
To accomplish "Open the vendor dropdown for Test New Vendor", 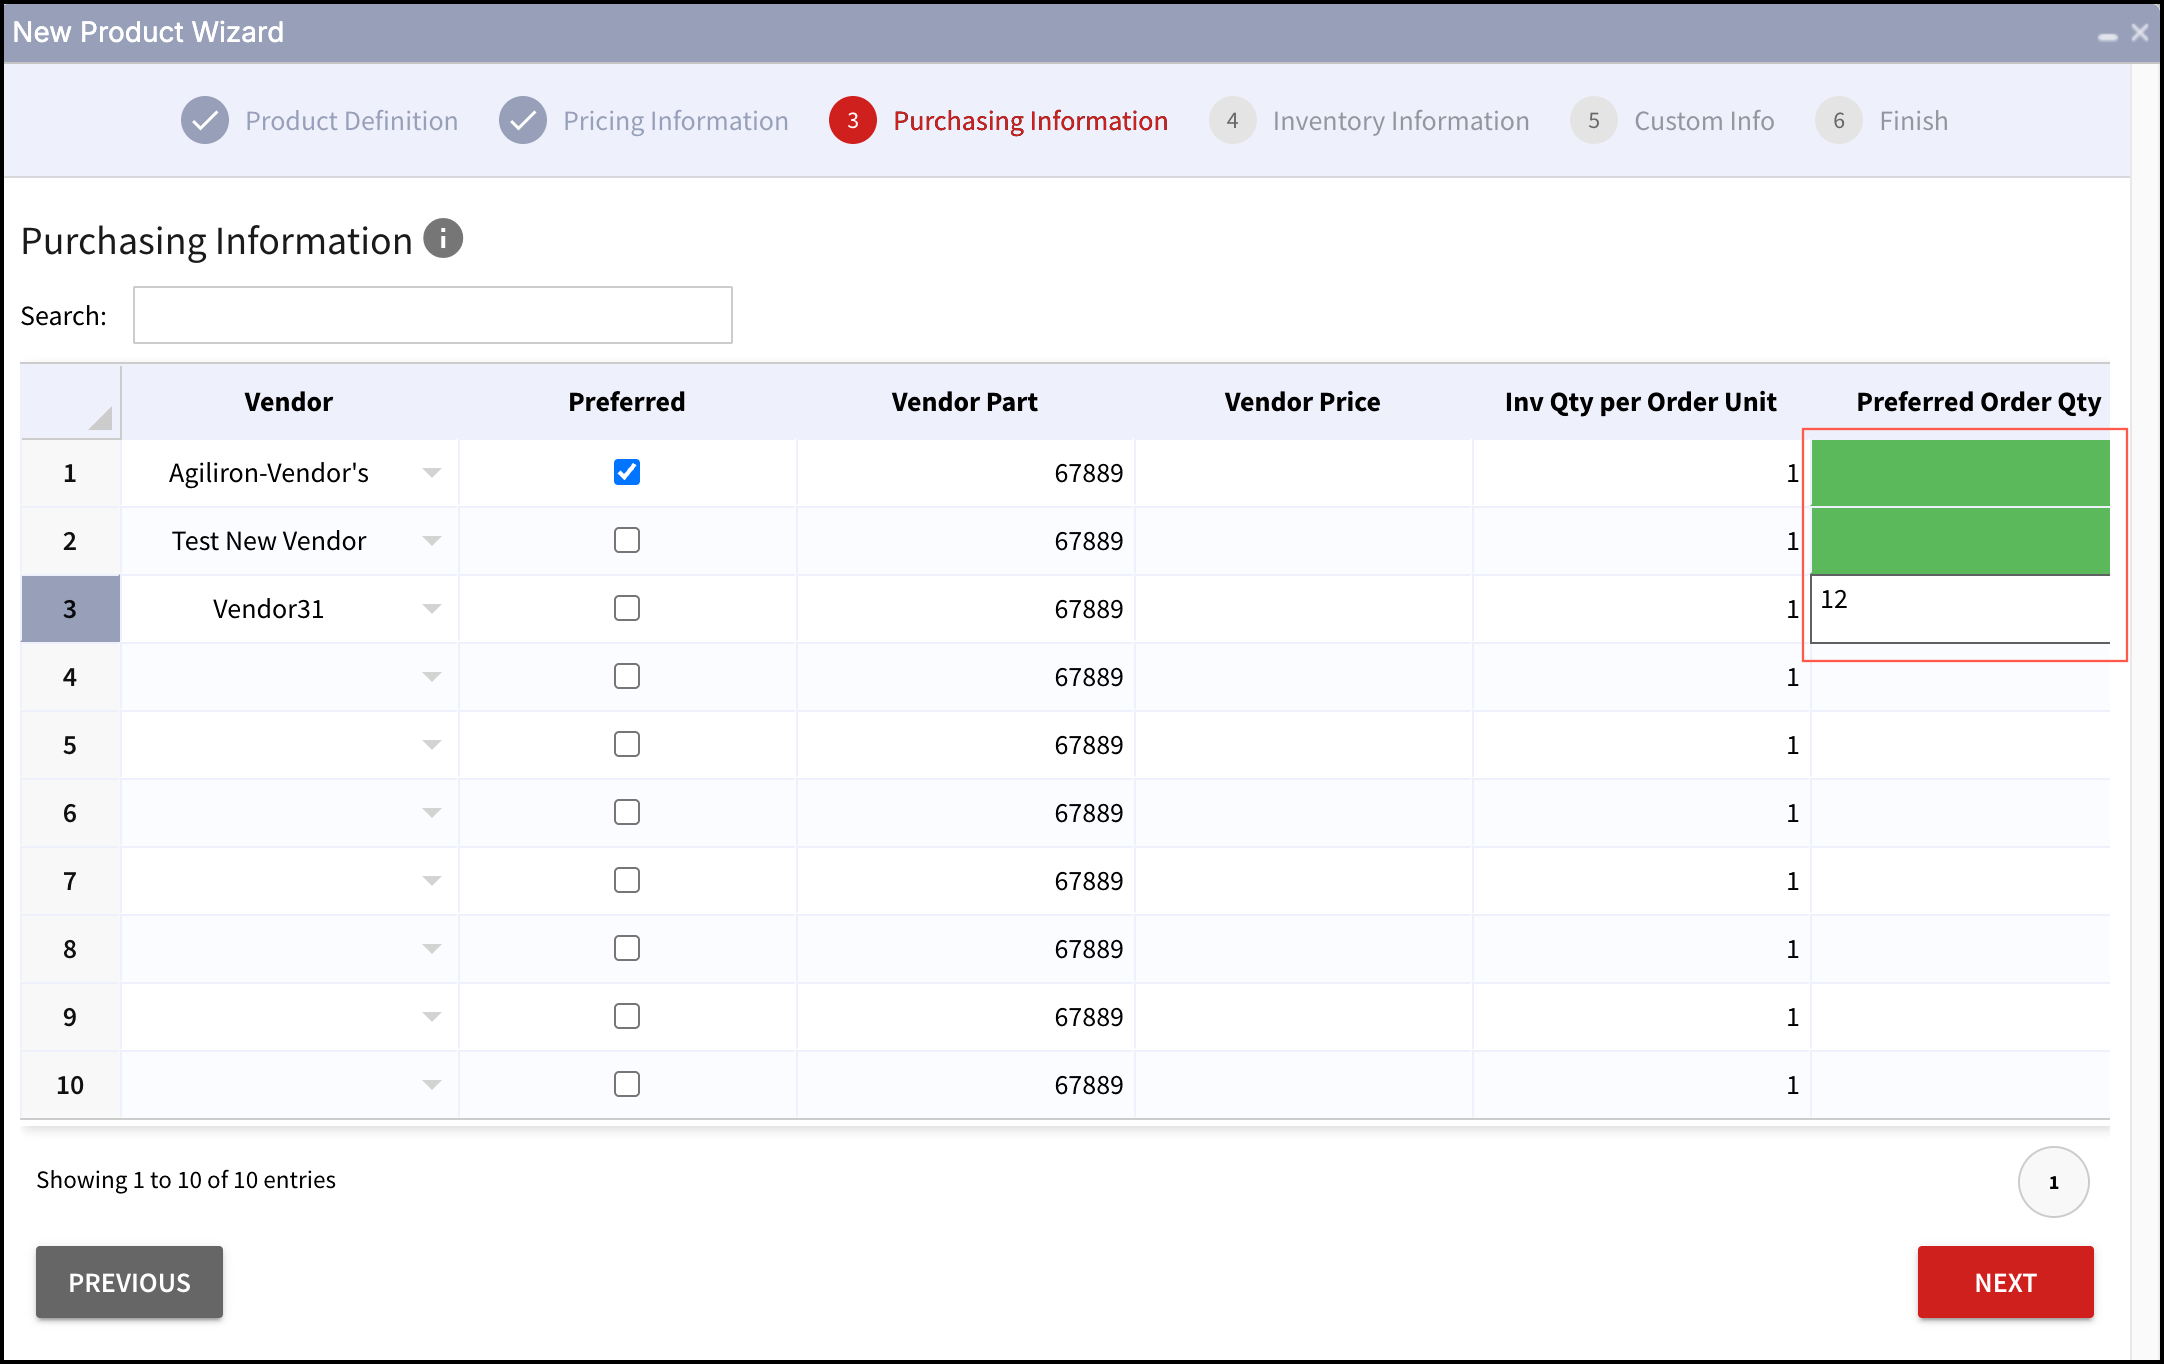I will pos(432,541).
